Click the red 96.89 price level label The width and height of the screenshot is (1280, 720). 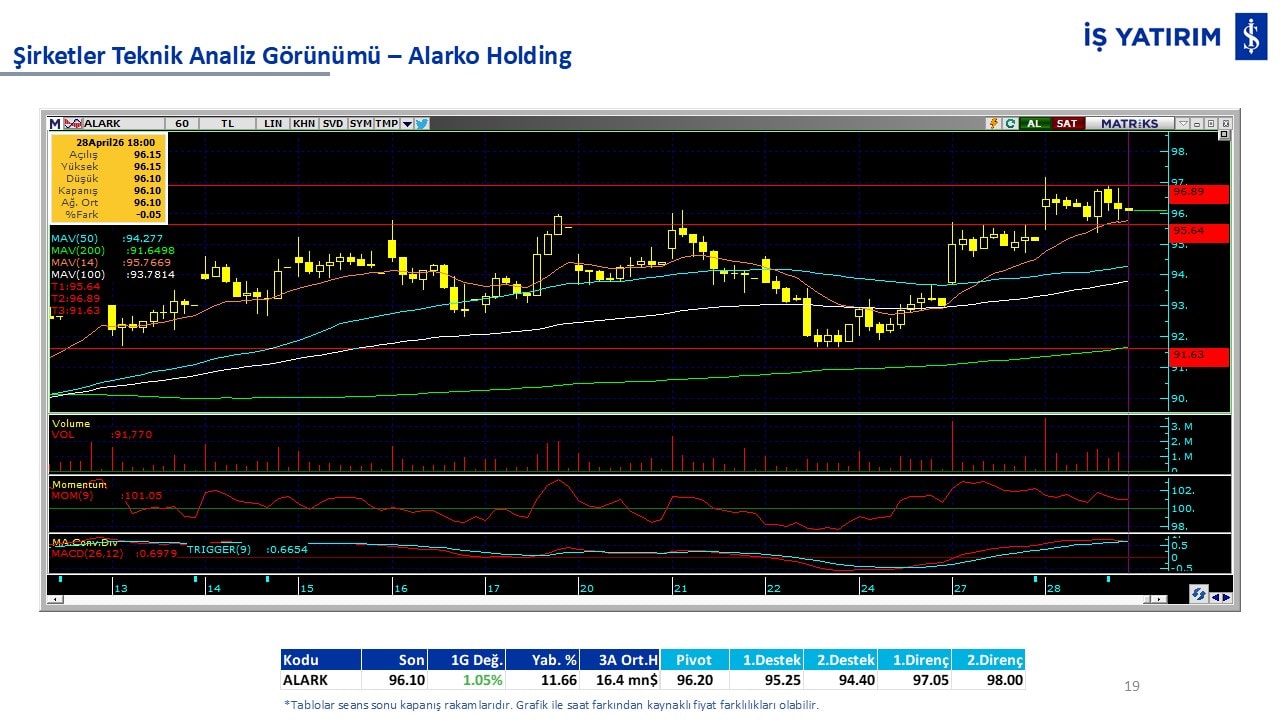tap(1199, 192)
